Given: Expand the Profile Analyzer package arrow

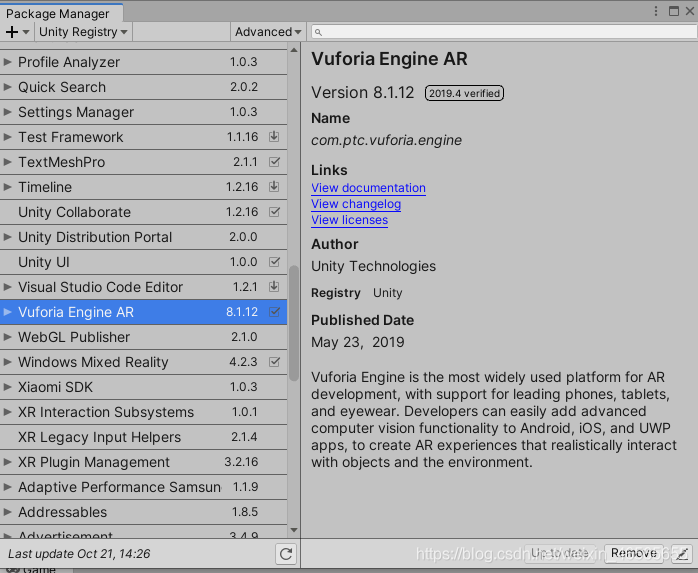Looking at the screenshot, I should point(7,61).
